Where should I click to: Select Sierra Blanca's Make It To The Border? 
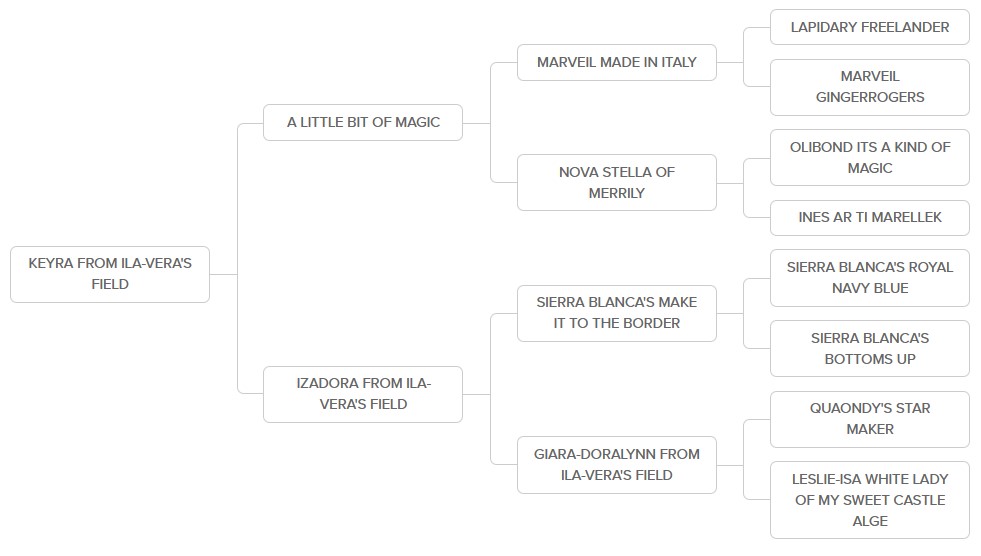click(616, 313)
